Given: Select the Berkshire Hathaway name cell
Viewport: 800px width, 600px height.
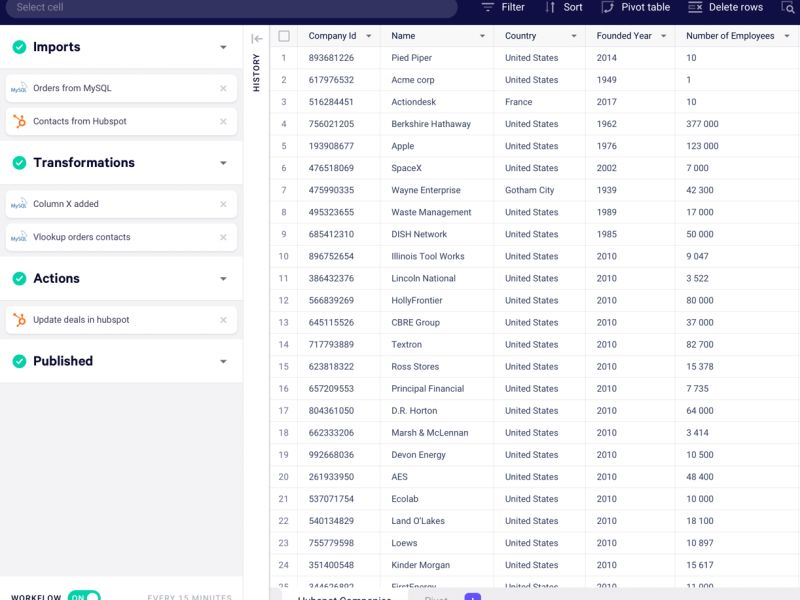Looking at the screenshot, I should point(437,123).
